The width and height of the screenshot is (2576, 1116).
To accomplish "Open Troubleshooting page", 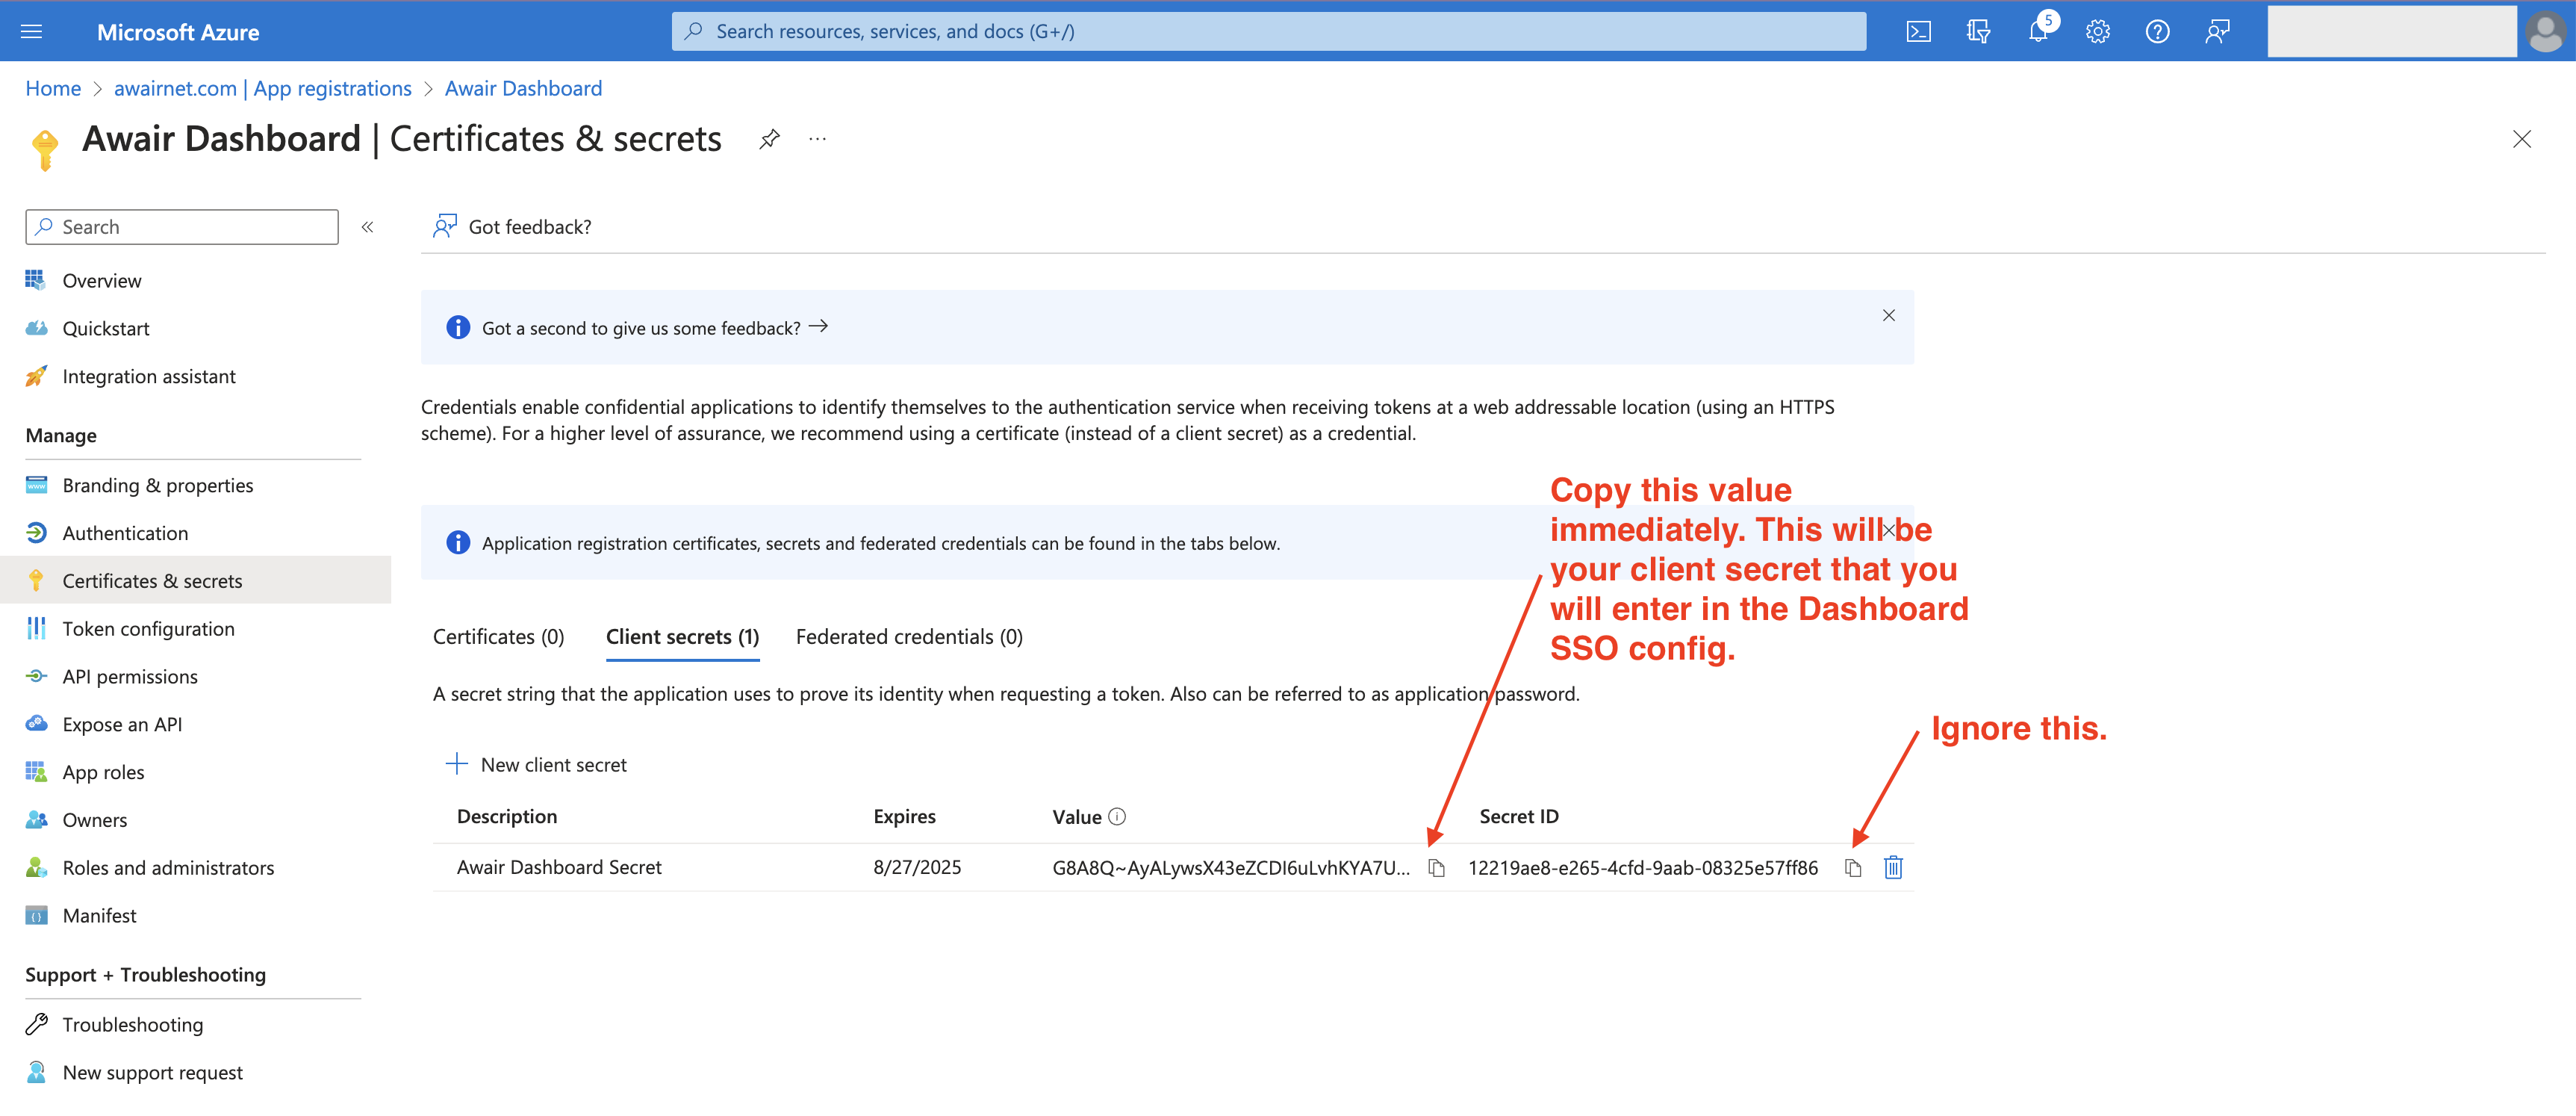I will (x=132, y=1025).
